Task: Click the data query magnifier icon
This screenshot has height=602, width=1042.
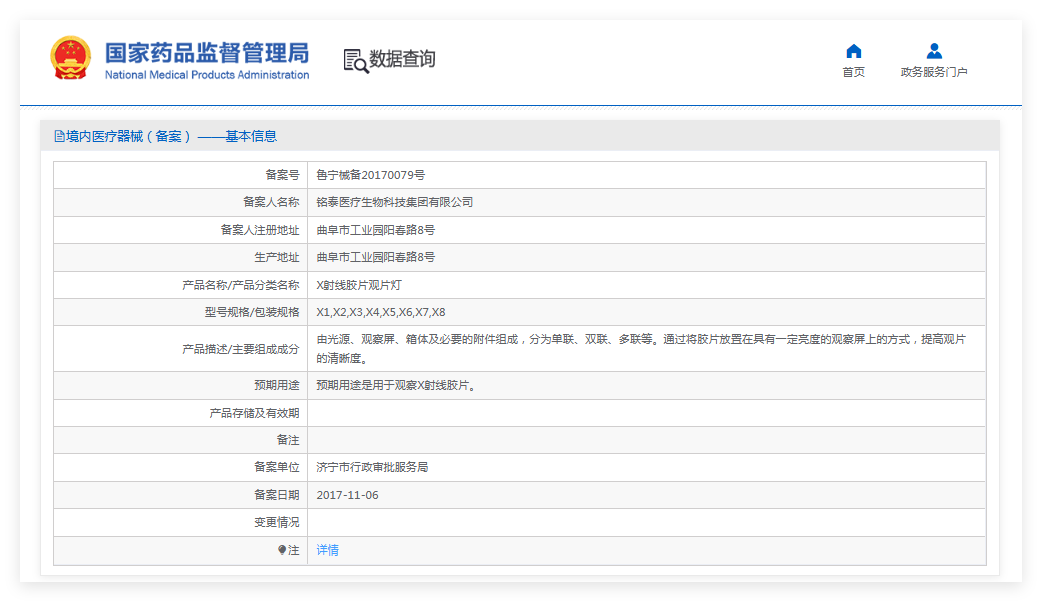Action: (x=356, y=60)
